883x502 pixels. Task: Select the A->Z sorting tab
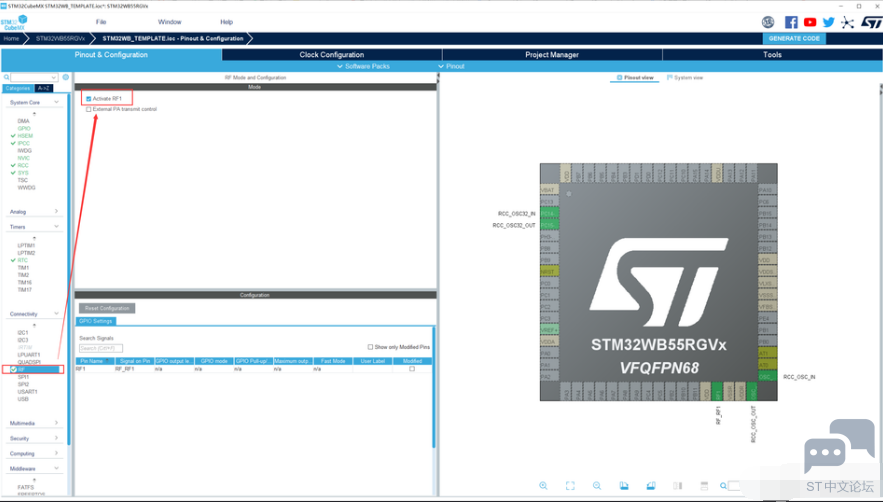pyautogui.click(x=43, y=88)
